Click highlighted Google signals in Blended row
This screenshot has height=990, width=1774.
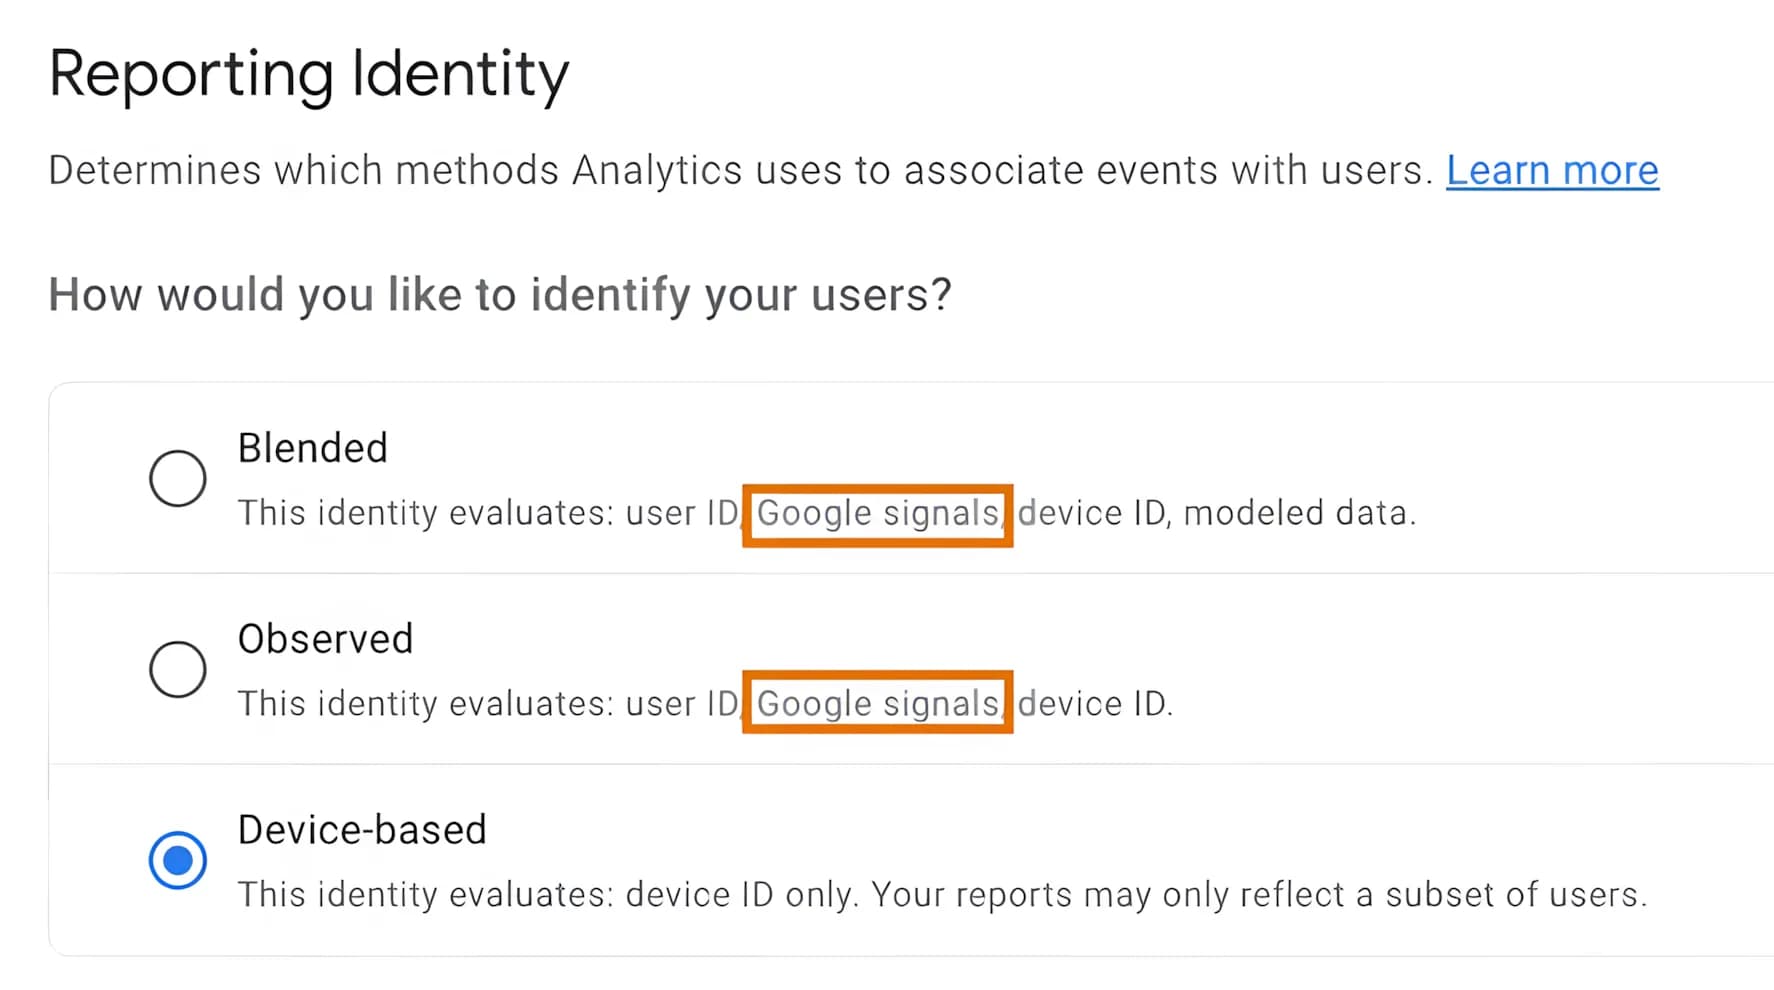[x=877, y=513]
